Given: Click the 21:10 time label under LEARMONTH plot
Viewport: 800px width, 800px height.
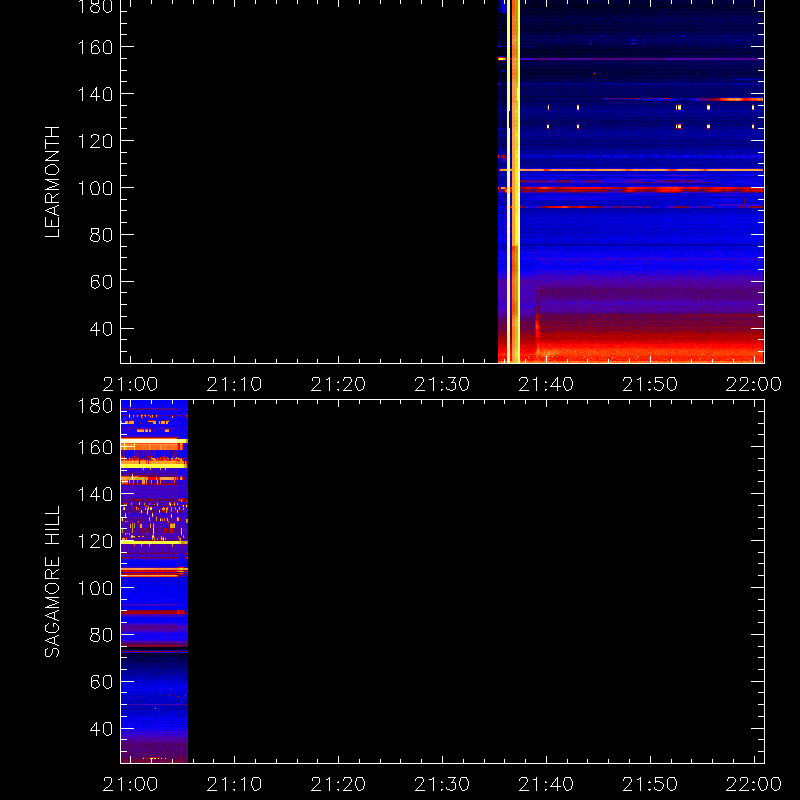Looking at the screenshot, I should (x=234, y=384).
